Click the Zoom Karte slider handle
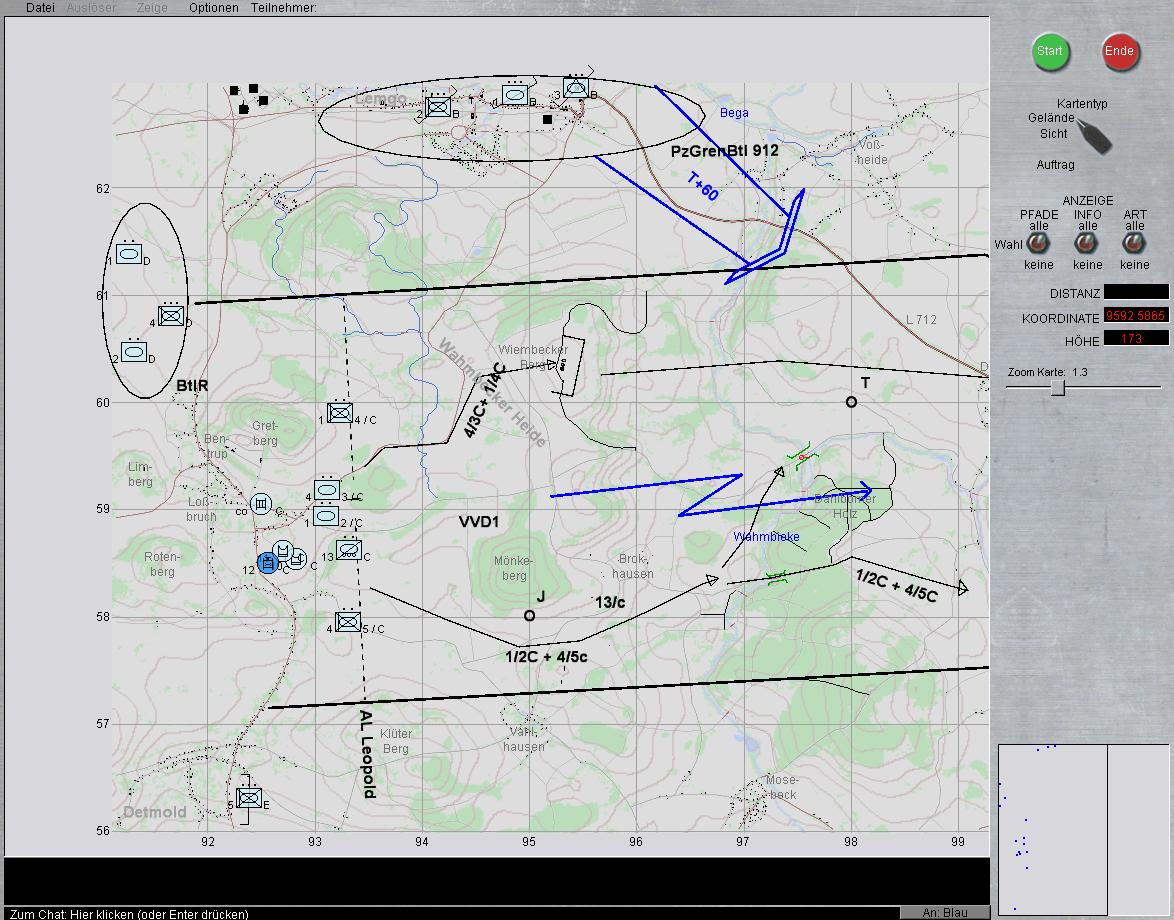Image resolution: width=1174 pixels, height=920 pixels. click(x=1058, y=388)
